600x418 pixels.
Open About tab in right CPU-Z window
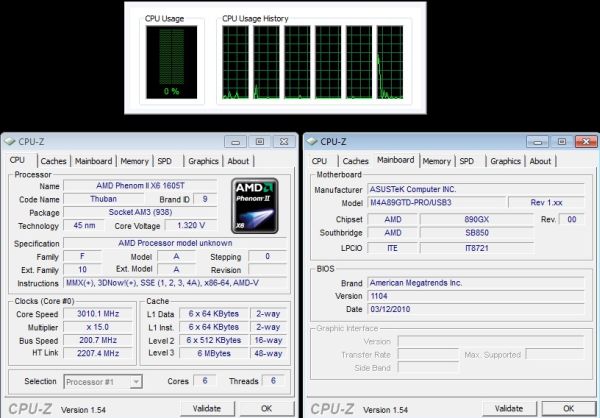(x=540, y=161)
